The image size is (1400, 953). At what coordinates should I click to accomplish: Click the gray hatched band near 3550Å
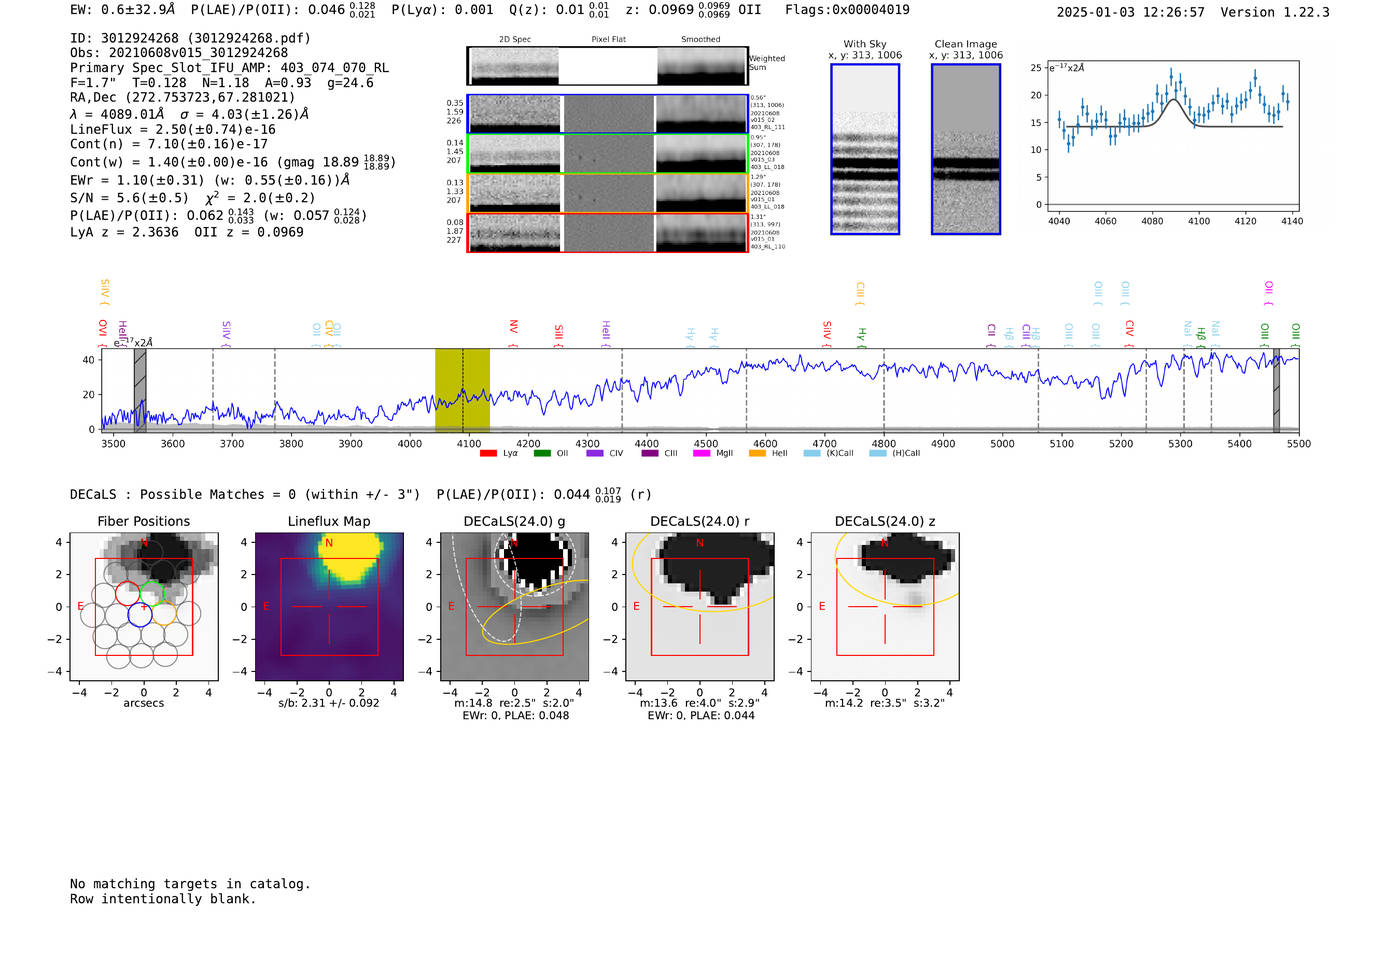click(x=140, y=390)
